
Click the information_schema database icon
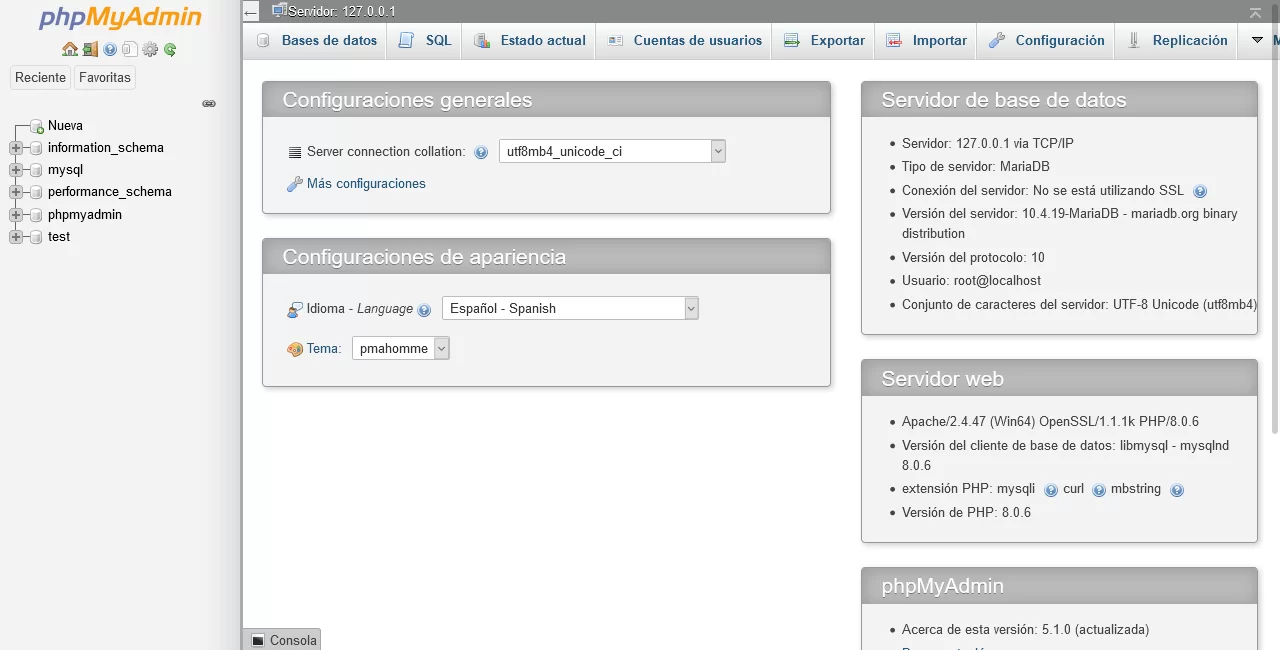(x=37, y=148)
